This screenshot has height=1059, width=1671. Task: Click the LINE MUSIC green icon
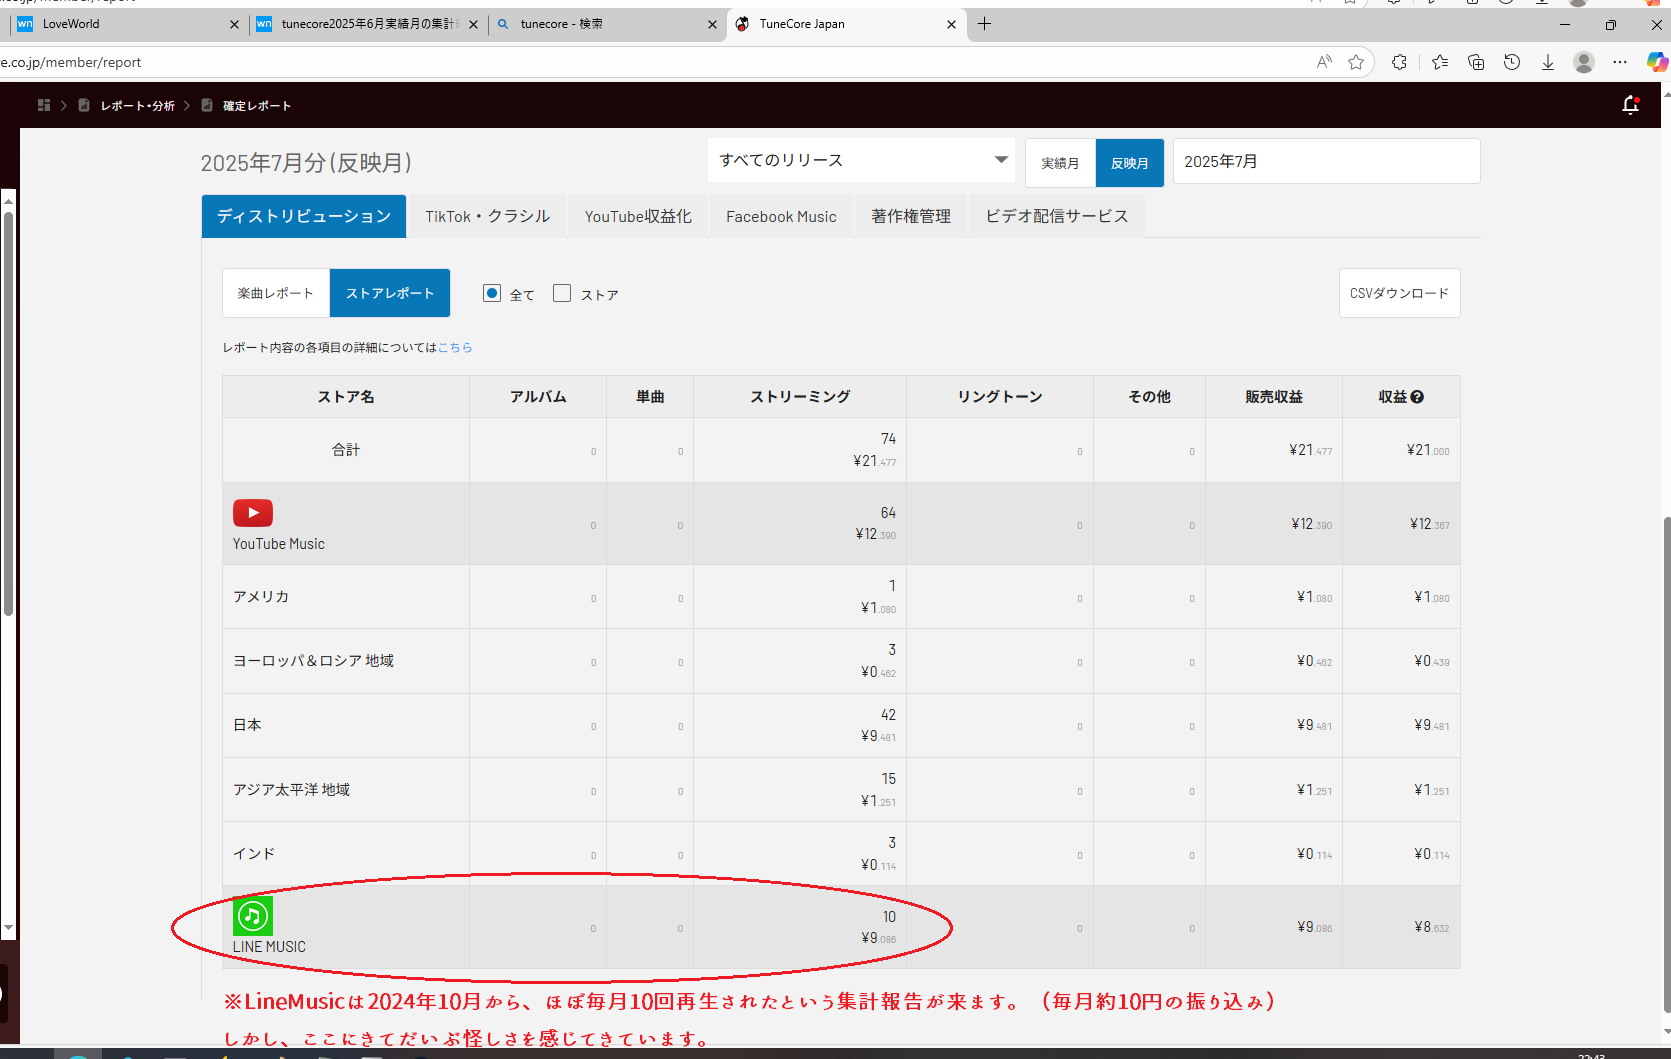tap(253, 915)
